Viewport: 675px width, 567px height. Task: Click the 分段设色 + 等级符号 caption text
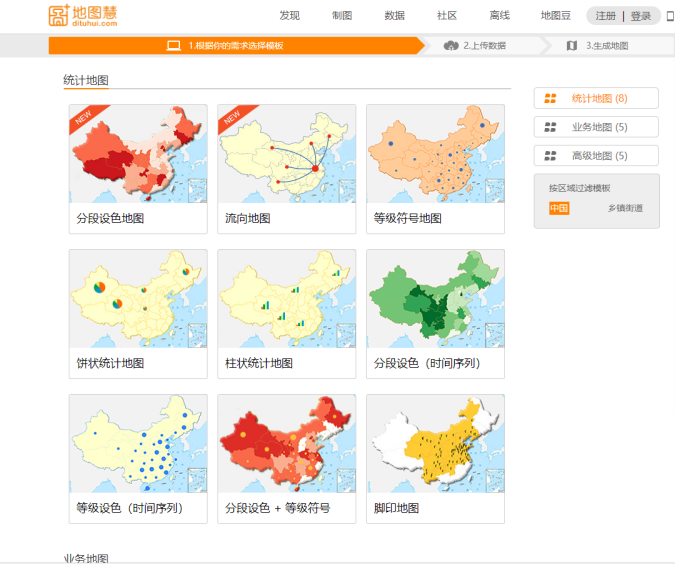[278, 508]
